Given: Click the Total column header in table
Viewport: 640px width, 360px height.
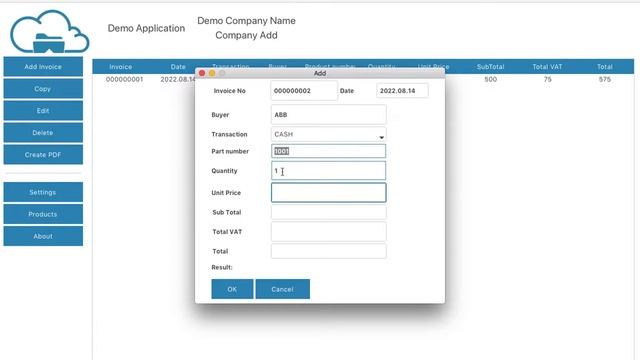Looking at the screenshot, I should tap(604, 67).
